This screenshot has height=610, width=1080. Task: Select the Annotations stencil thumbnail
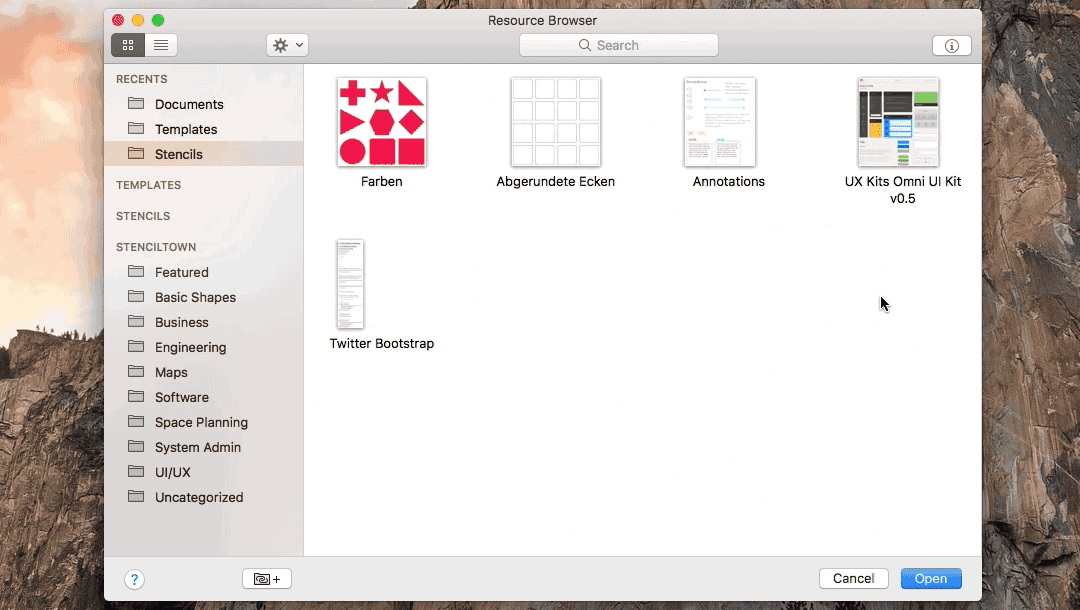720,122
